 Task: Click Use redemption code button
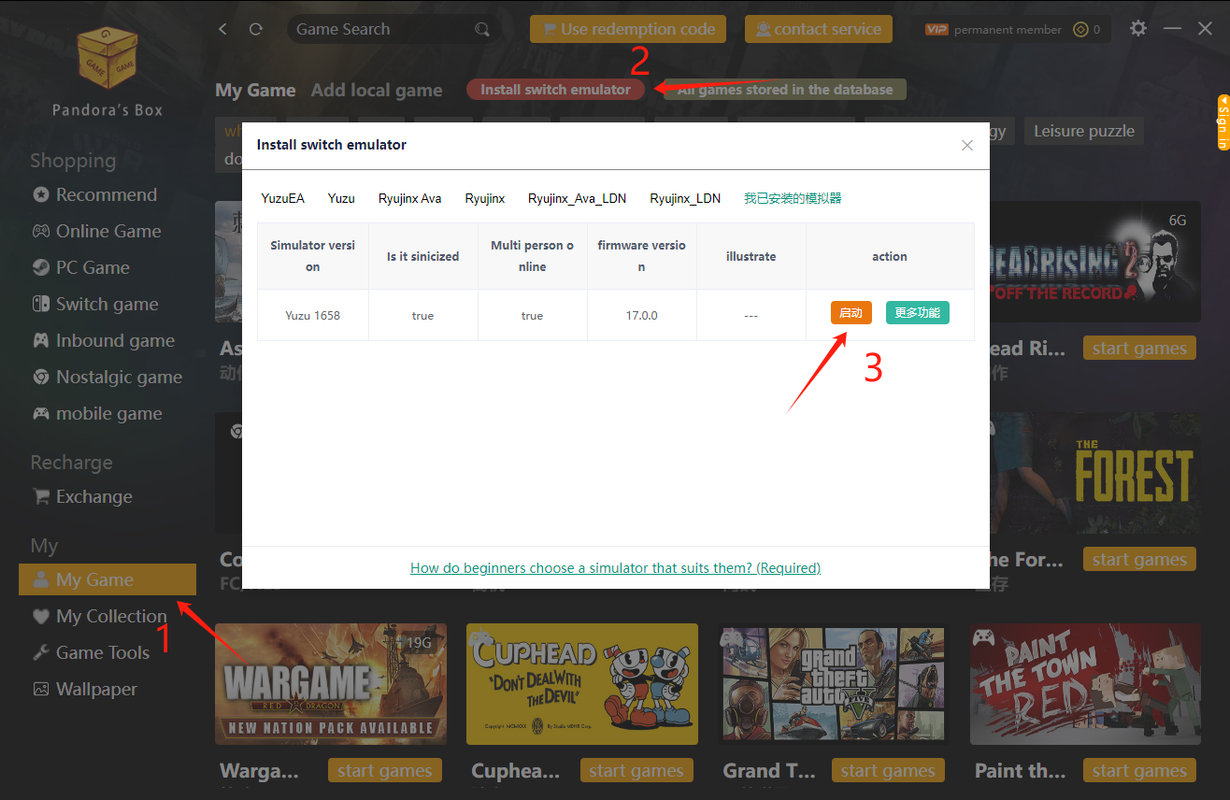[x=628, y=29]
